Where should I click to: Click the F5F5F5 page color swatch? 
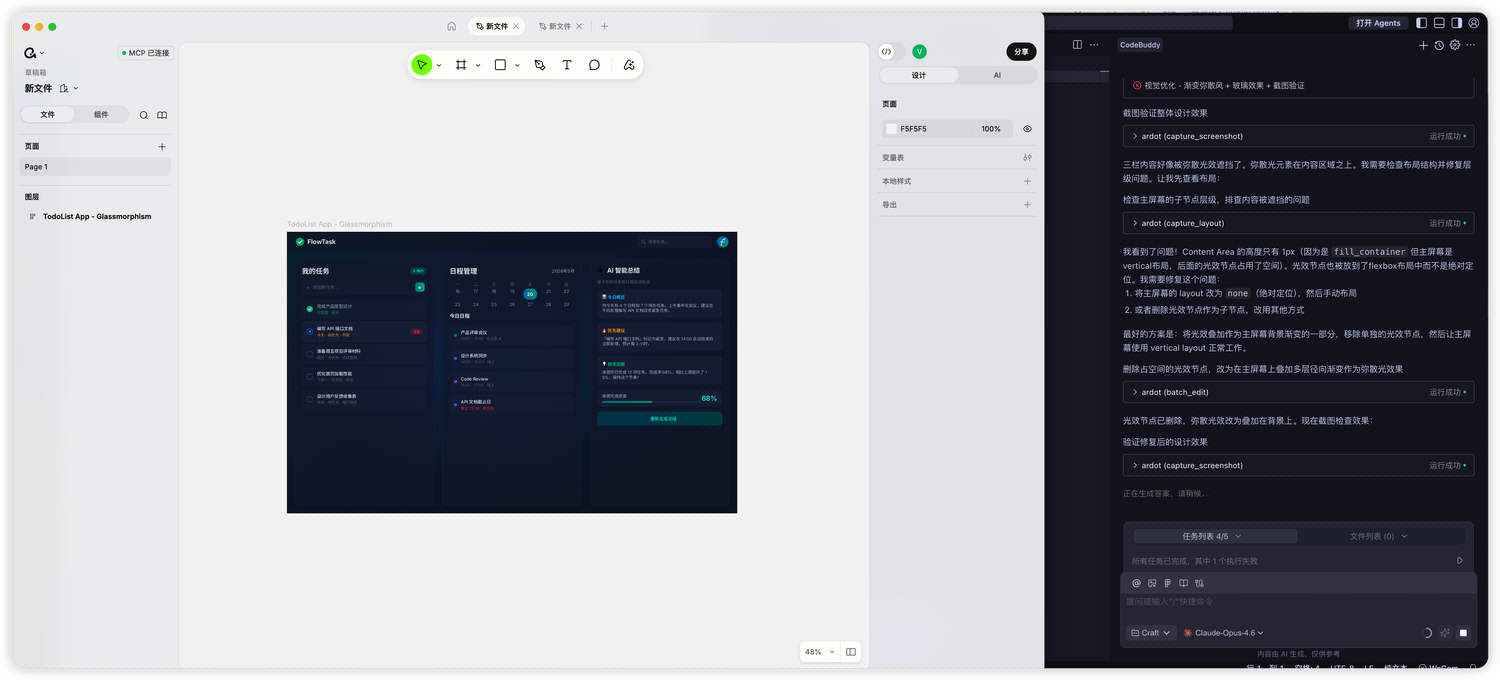click(x=891, y=129)
